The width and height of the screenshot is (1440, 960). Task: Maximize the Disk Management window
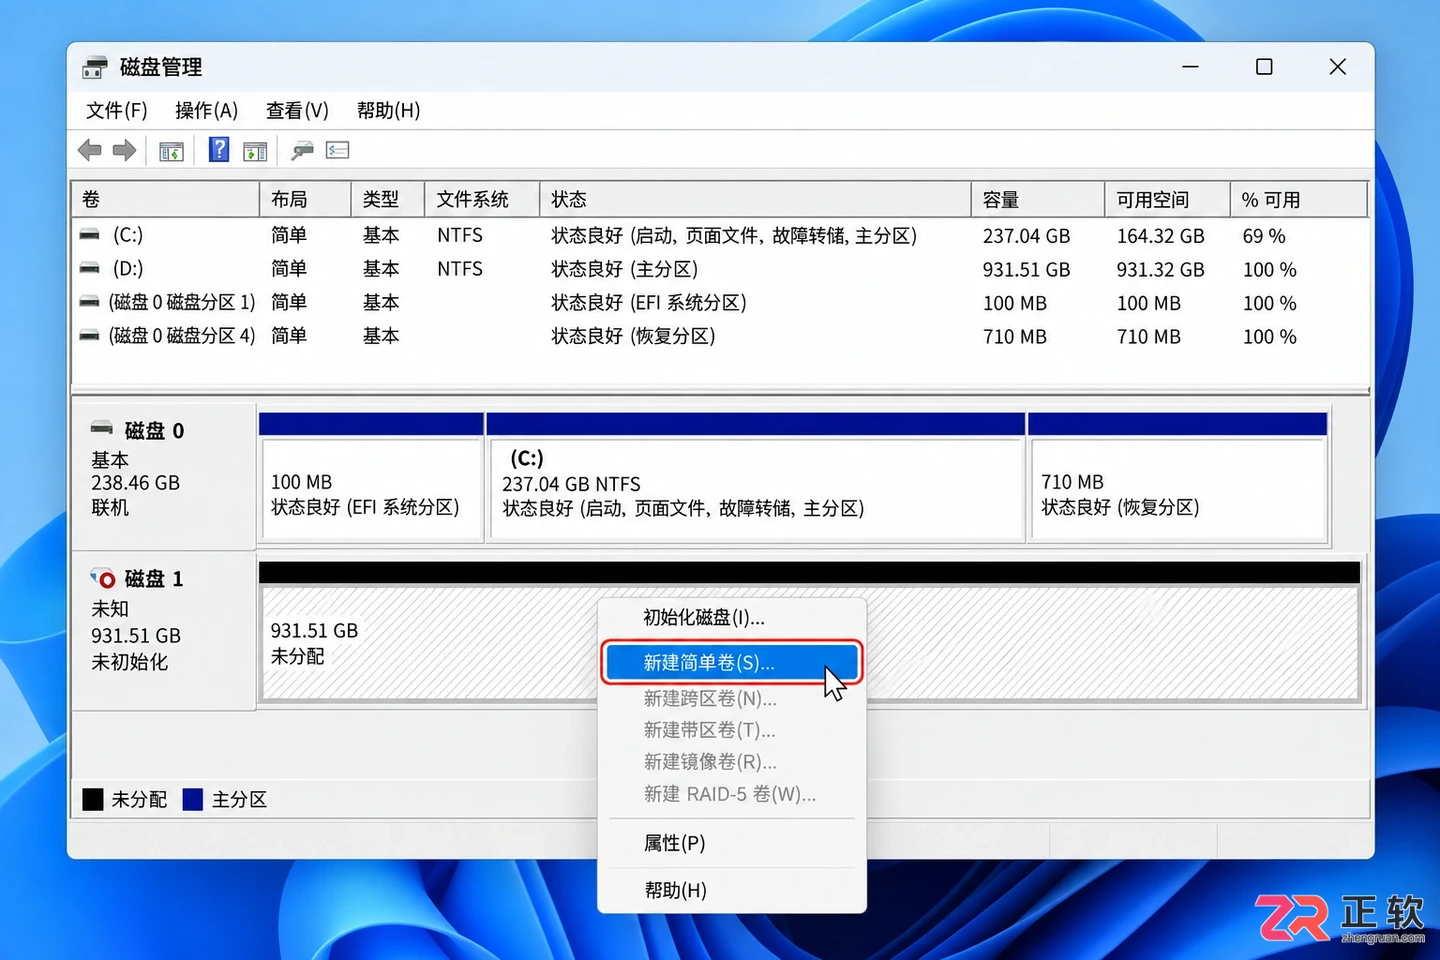point(1264,67)
